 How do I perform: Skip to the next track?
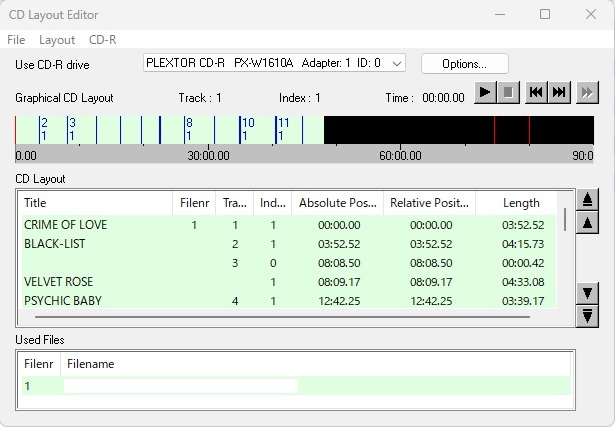[560, 93]
